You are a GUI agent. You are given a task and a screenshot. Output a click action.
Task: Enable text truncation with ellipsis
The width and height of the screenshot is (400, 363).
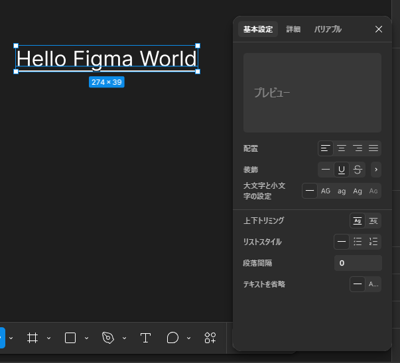pyautogui.click(x=373, y=284)
